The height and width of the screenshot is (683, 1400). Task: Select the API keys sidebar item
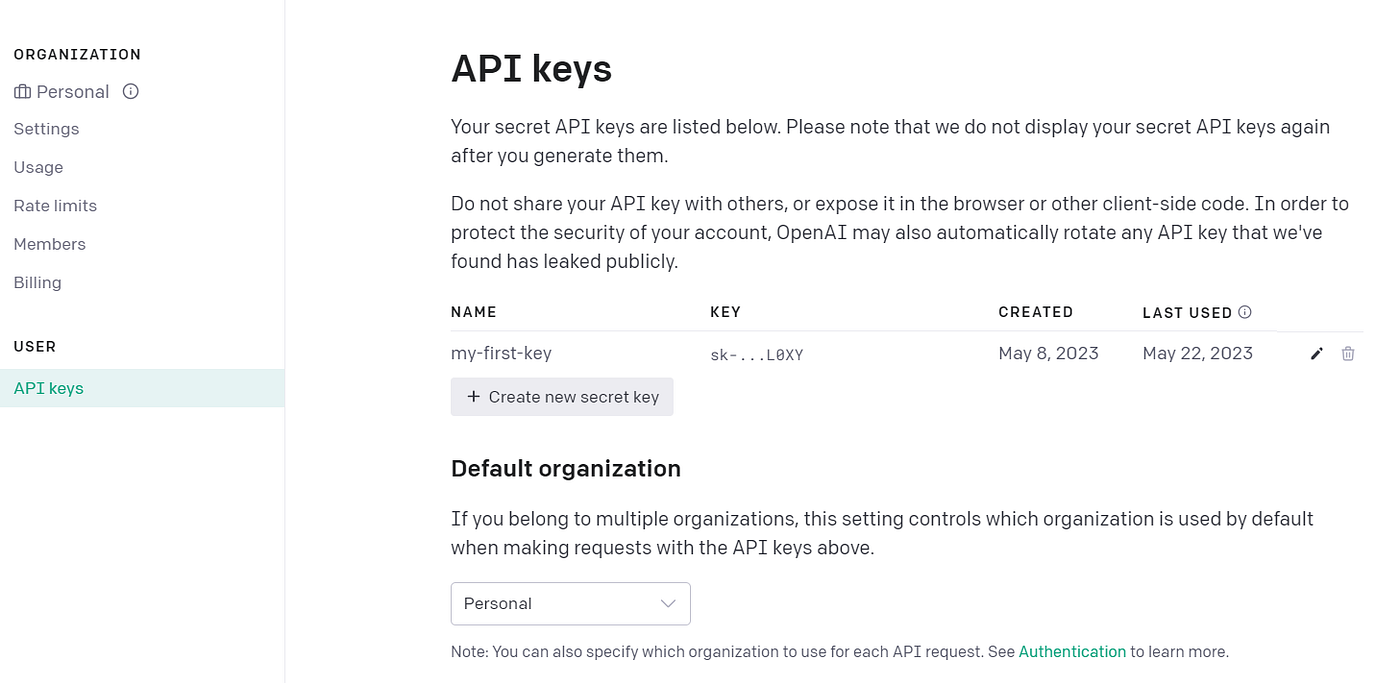[49, 388]
